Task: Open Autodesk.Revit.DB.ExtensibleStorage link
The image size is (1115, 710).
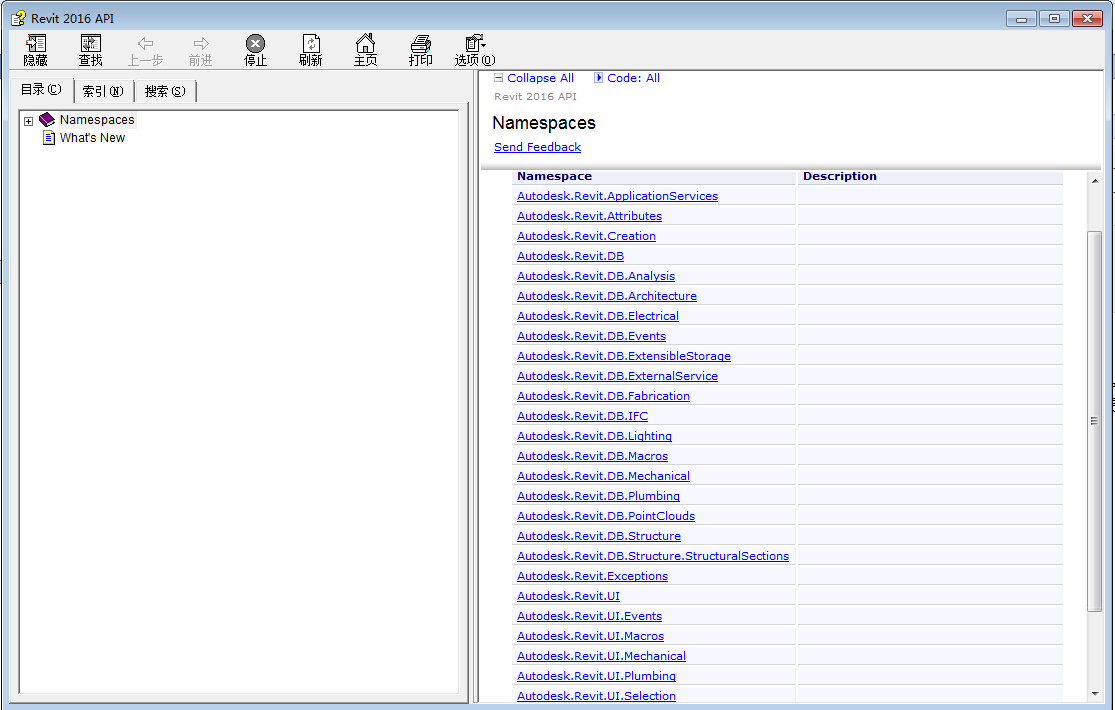Action: 624,356
